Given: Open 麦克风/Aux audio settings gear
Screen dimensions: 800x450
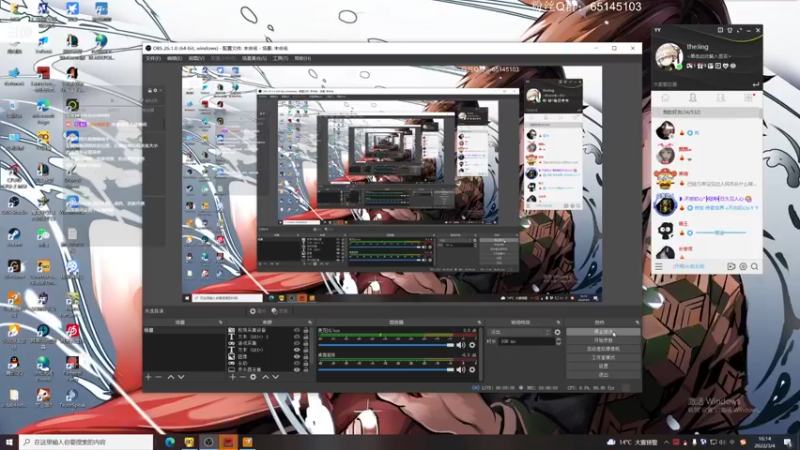Looking at the screenshot, I should click(472, 345).
